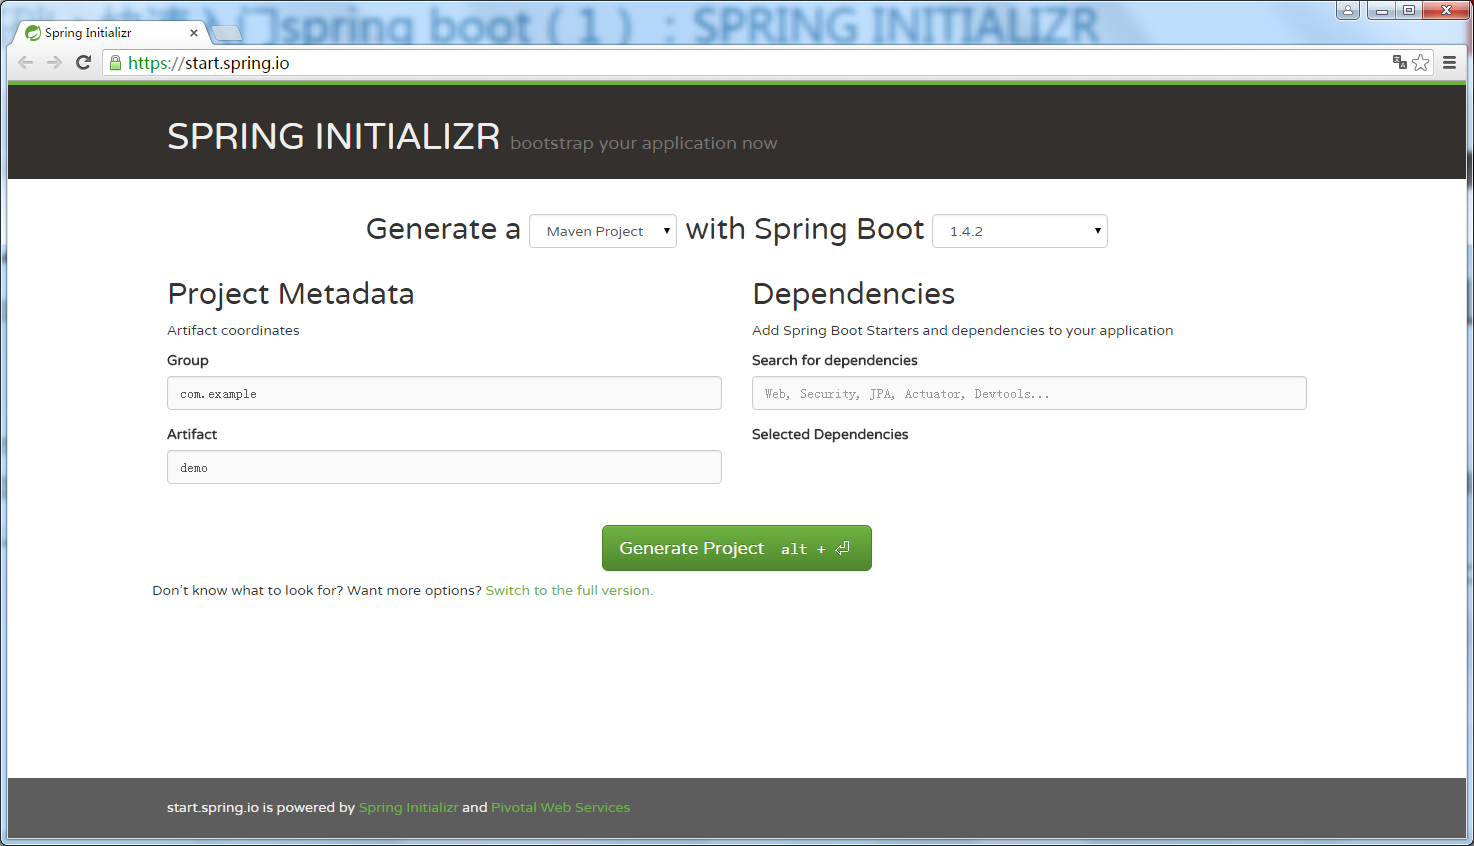Image resolution: width=1474 pixels, height=846 pixels.
Task: Open the Pivotal Web Services link
Action: [560, 807]
